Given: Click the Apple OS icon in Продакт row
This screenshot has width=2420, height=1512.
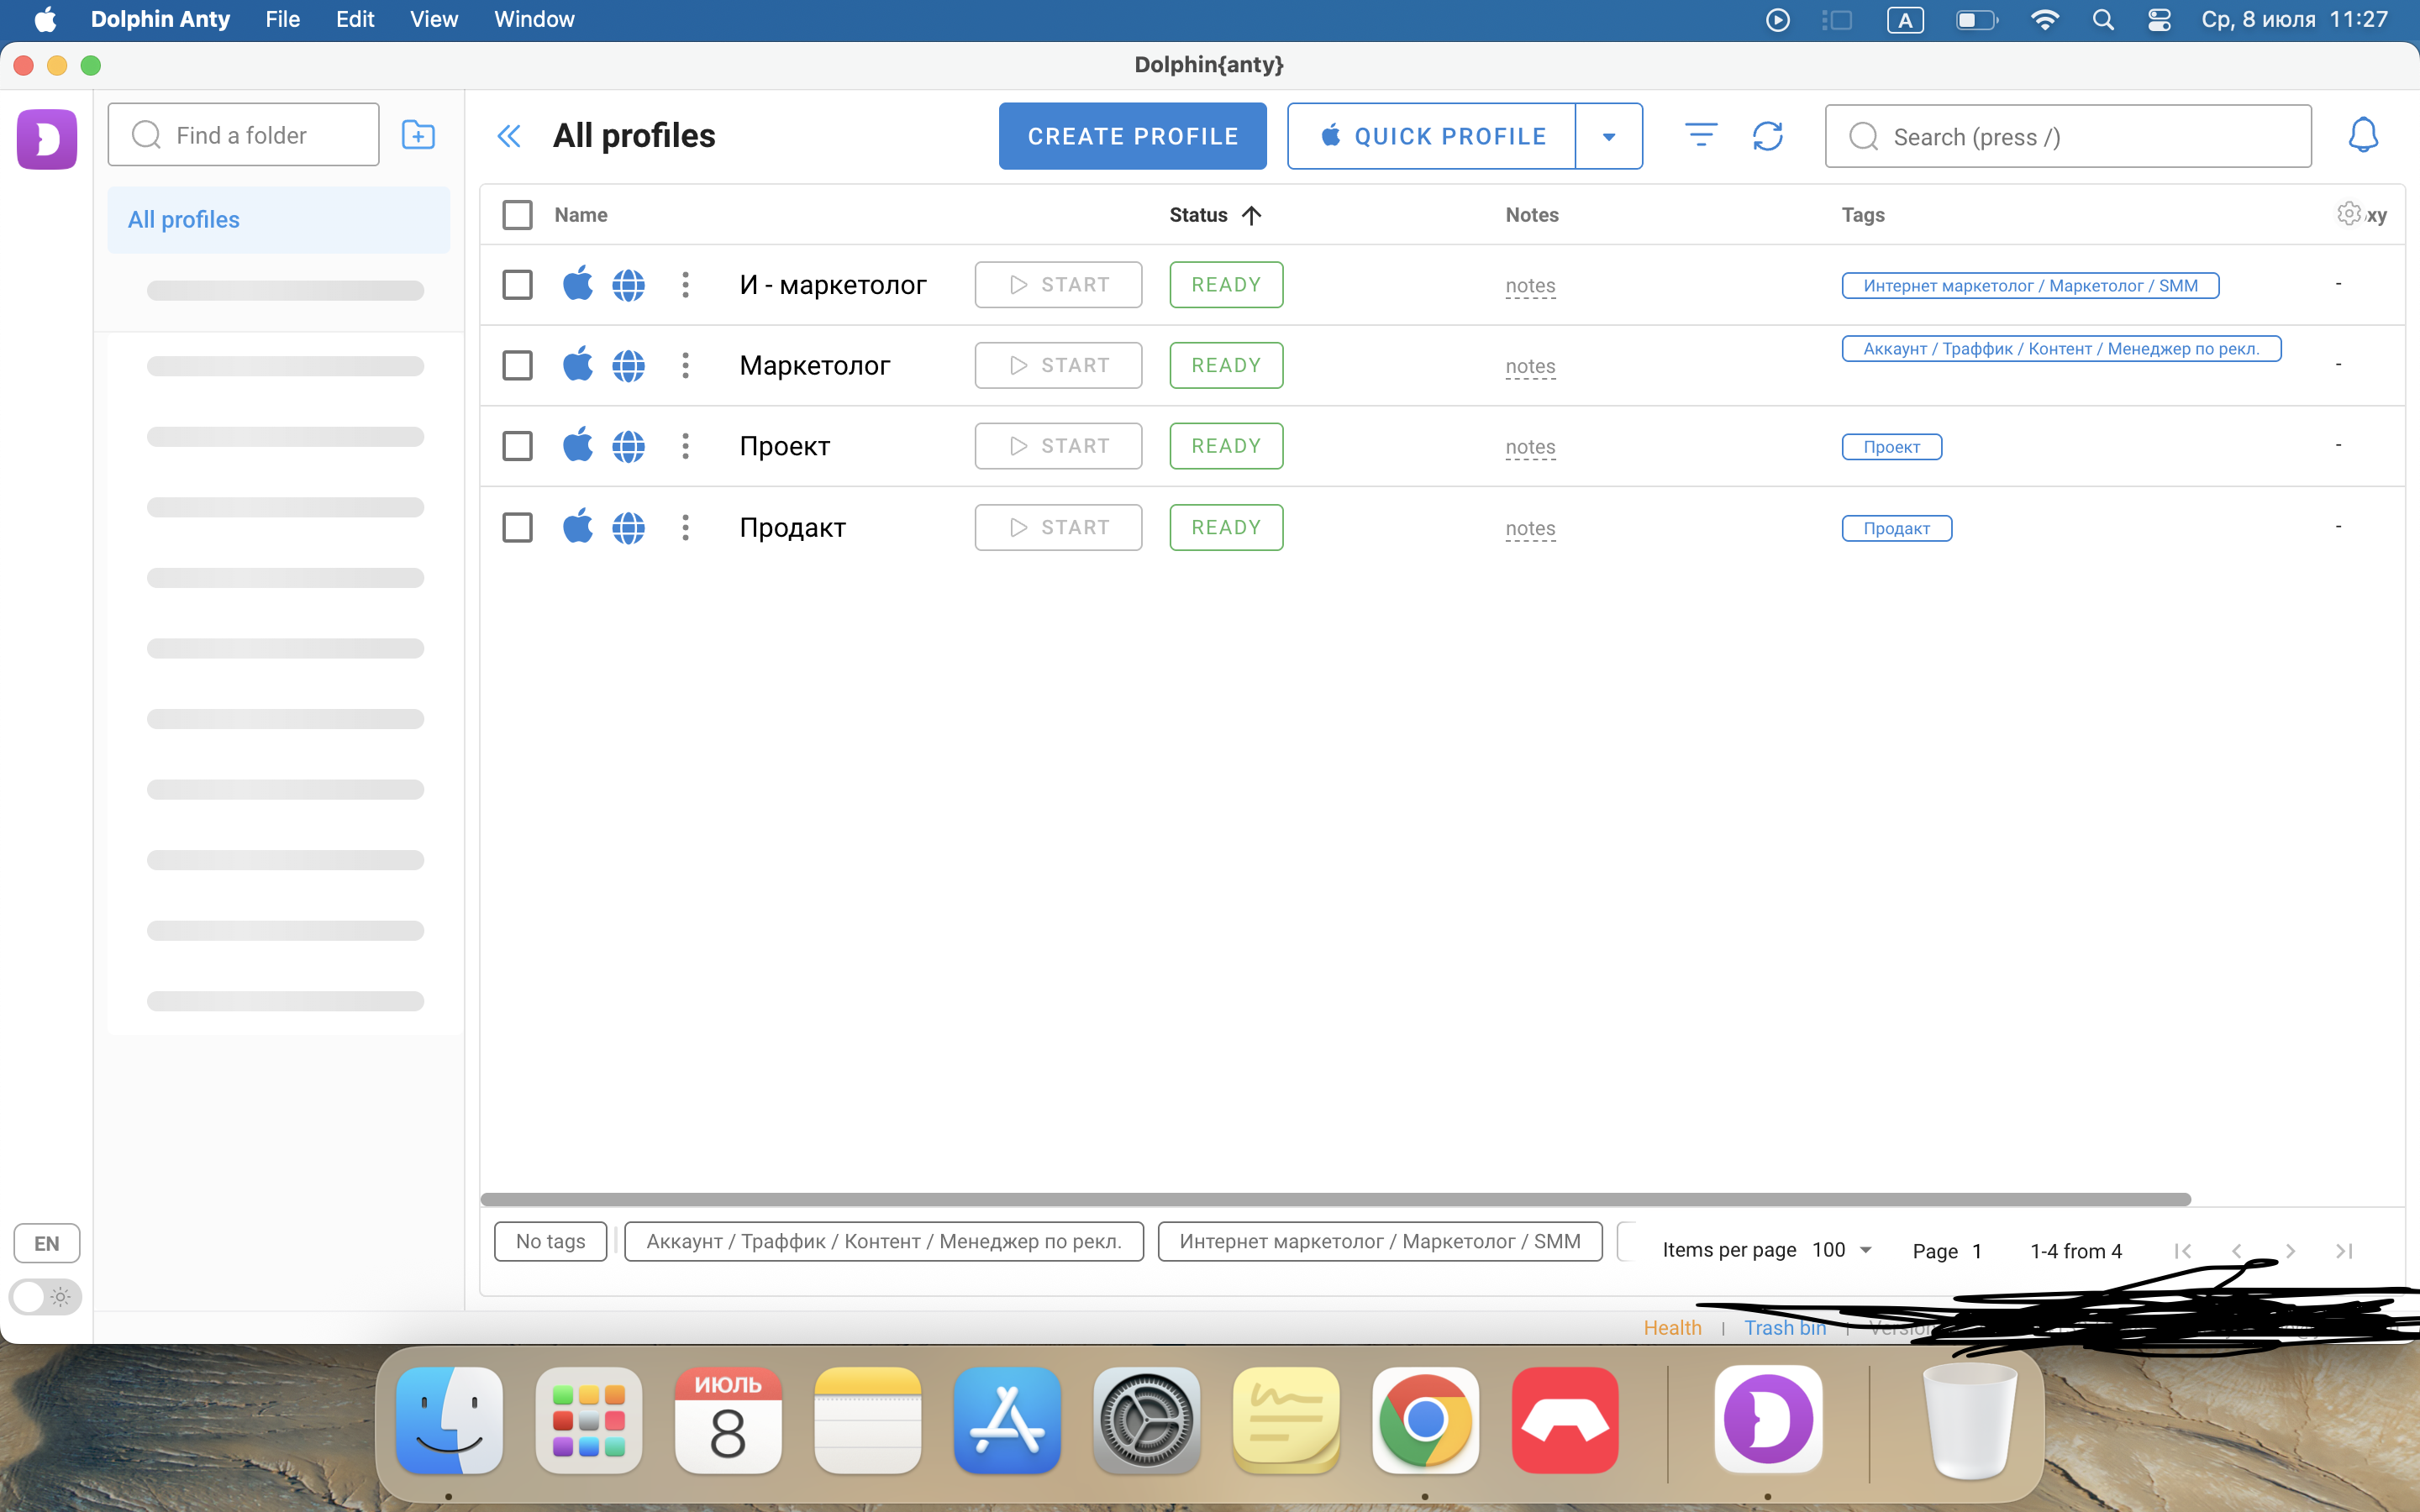Looking at the screenshot, I should [x=578, y=525].
